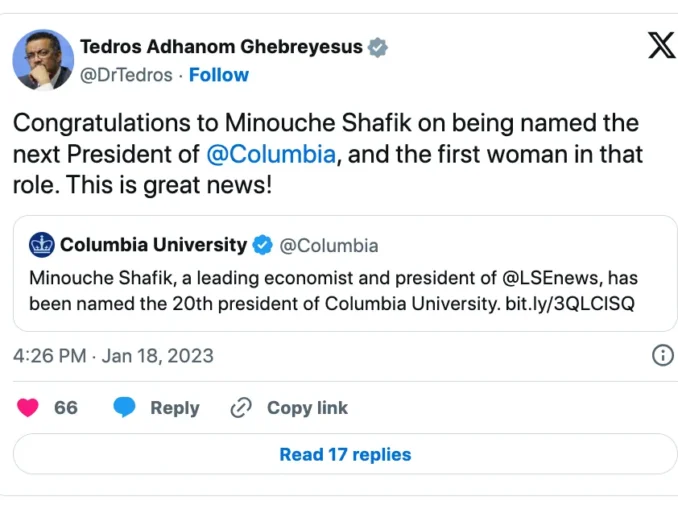
Task: Click Tedros's verified badge
Action: pos(378,47)
